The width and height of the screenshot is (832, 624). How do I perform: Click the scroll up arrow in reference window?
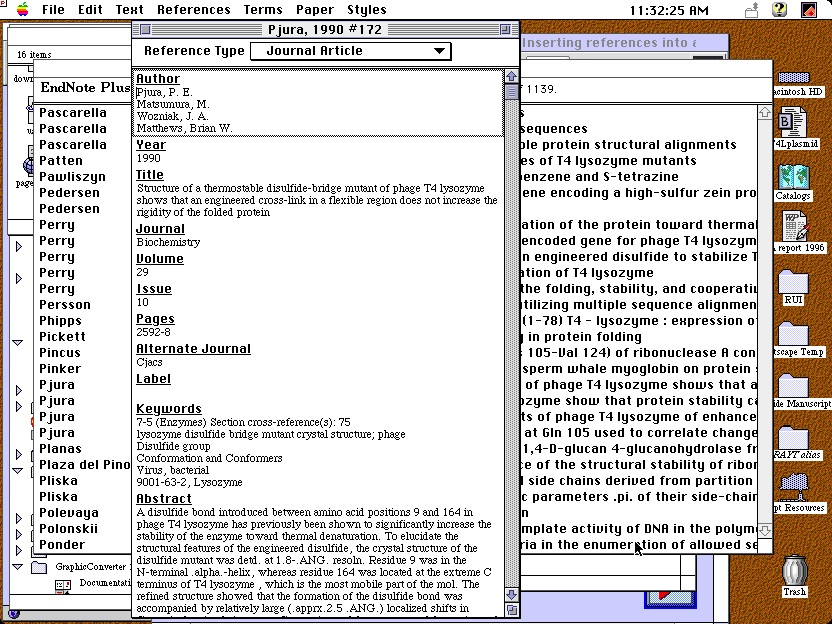tap(512, 76)
